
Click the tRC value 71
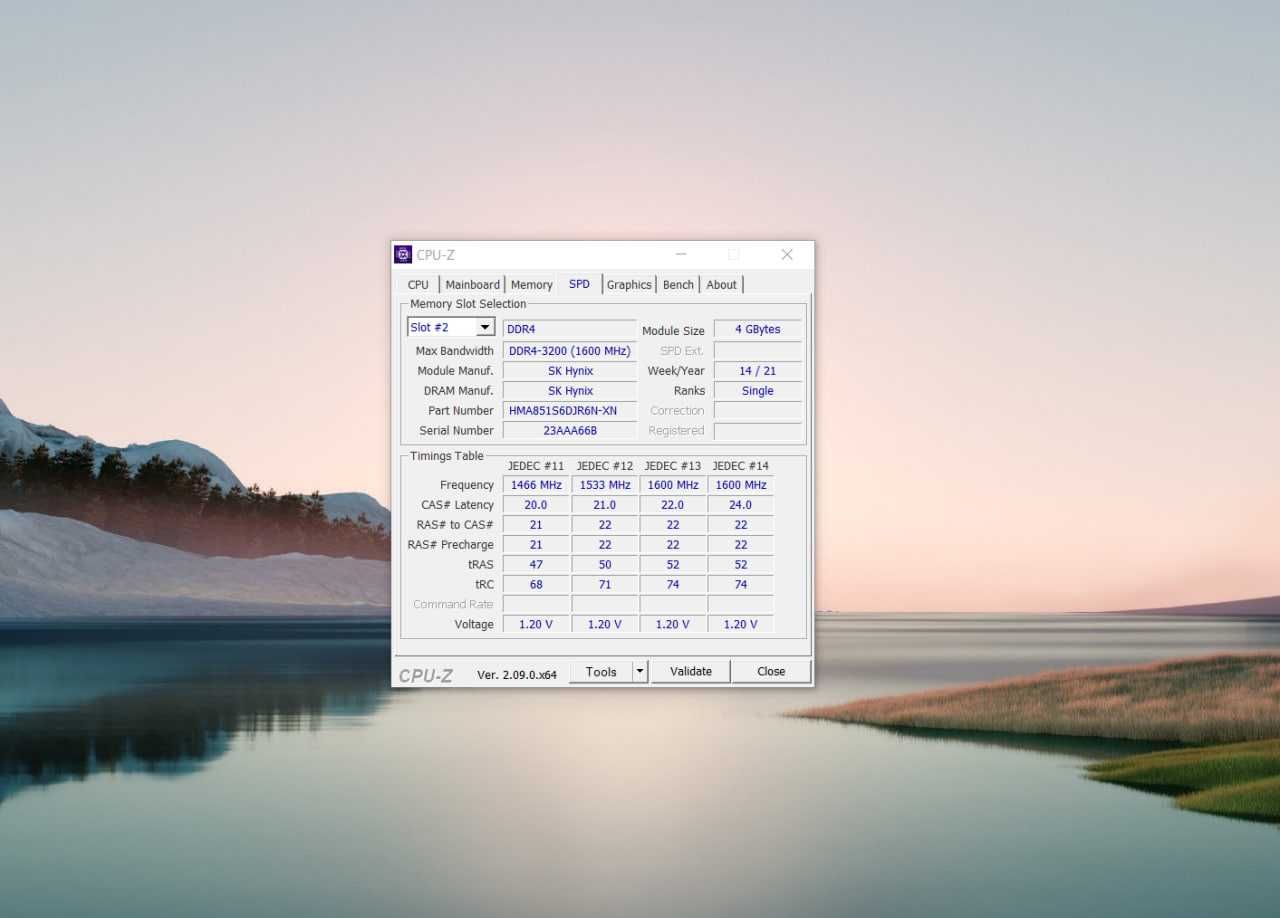pos(605,585)
